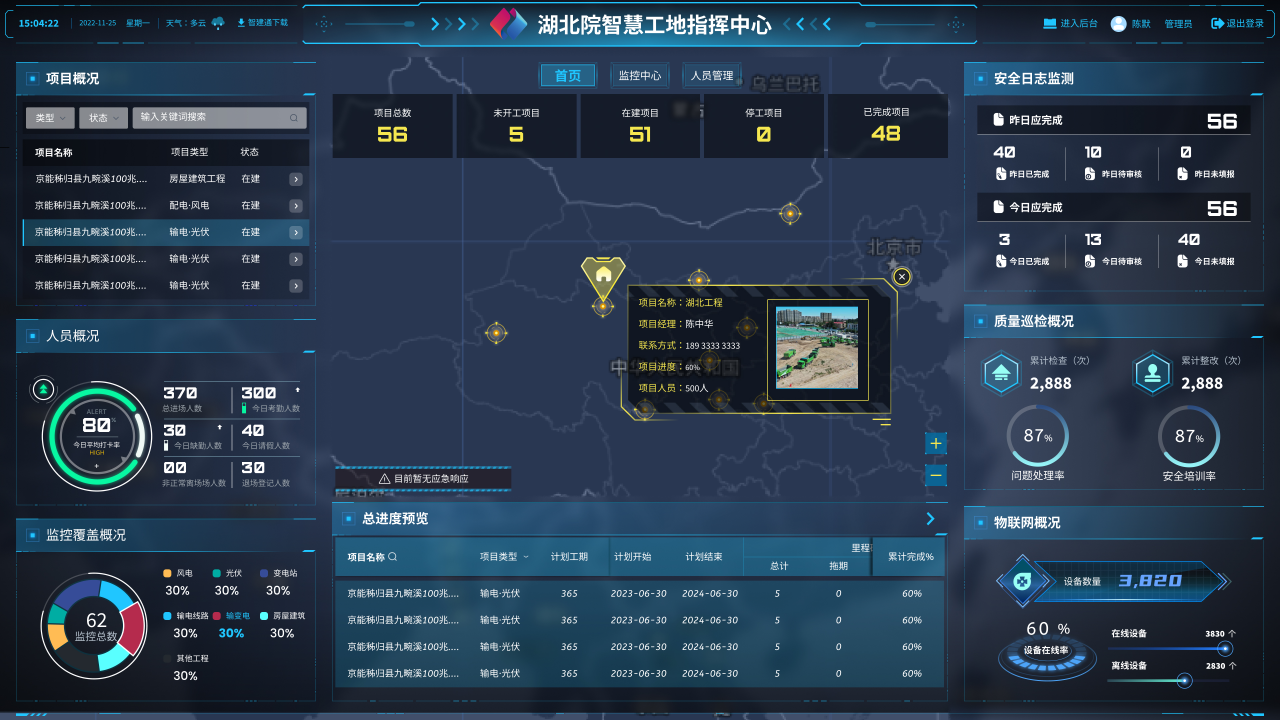Switch to the 监控中心 tab
The width and height of the screenshot is (1280, 720).
pyautogui.click(x=639, y=76)
